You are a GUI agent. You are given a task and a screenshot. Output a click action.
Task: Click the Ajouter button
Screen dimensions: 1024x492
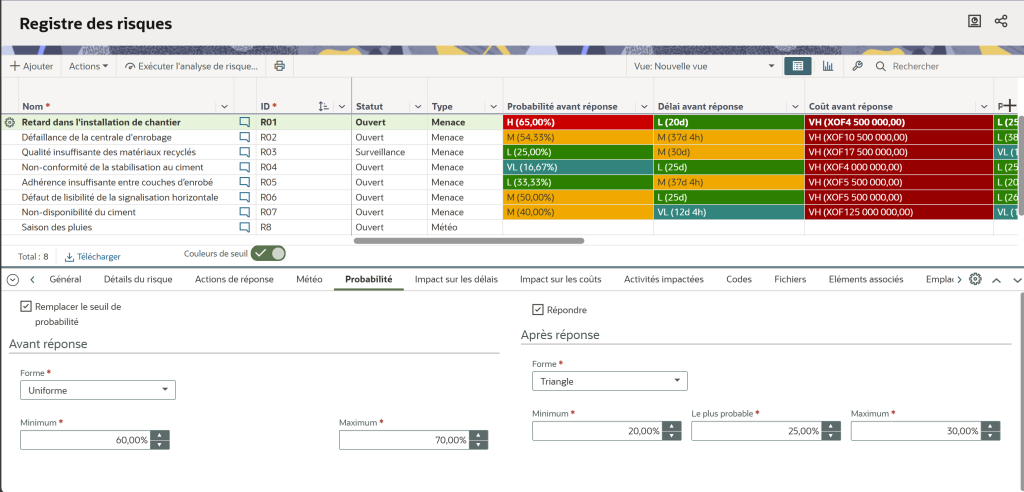32,66
